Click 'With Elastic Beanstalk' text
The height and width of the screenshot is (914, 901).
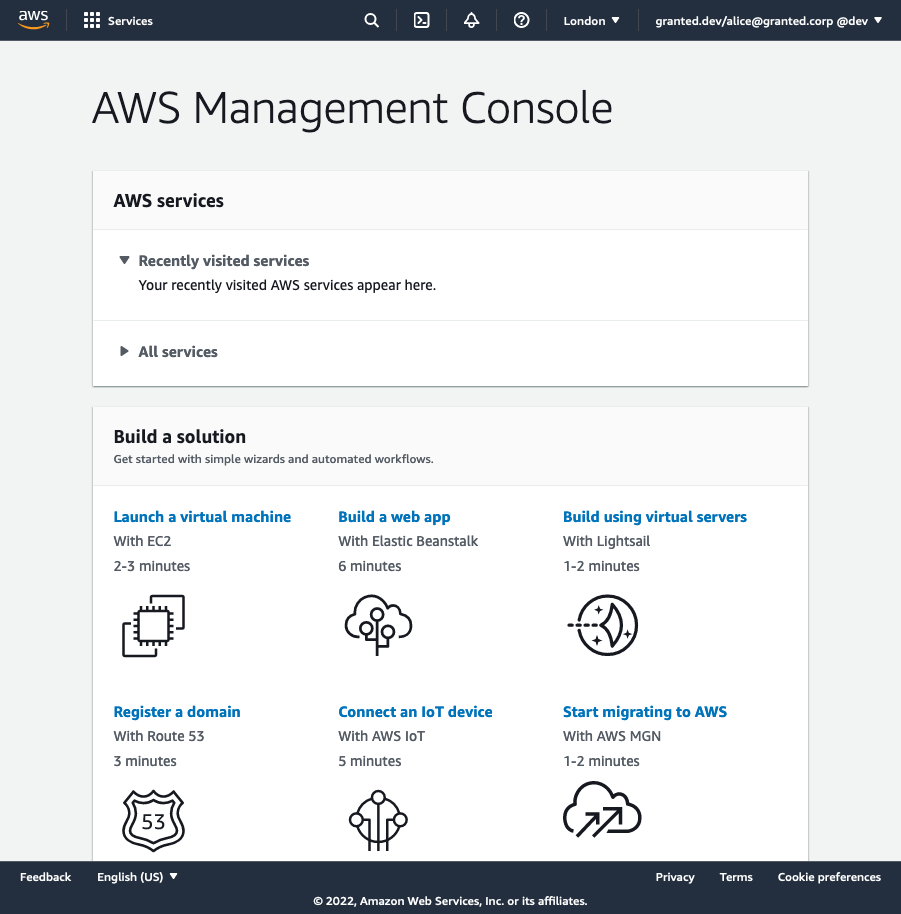408,542
